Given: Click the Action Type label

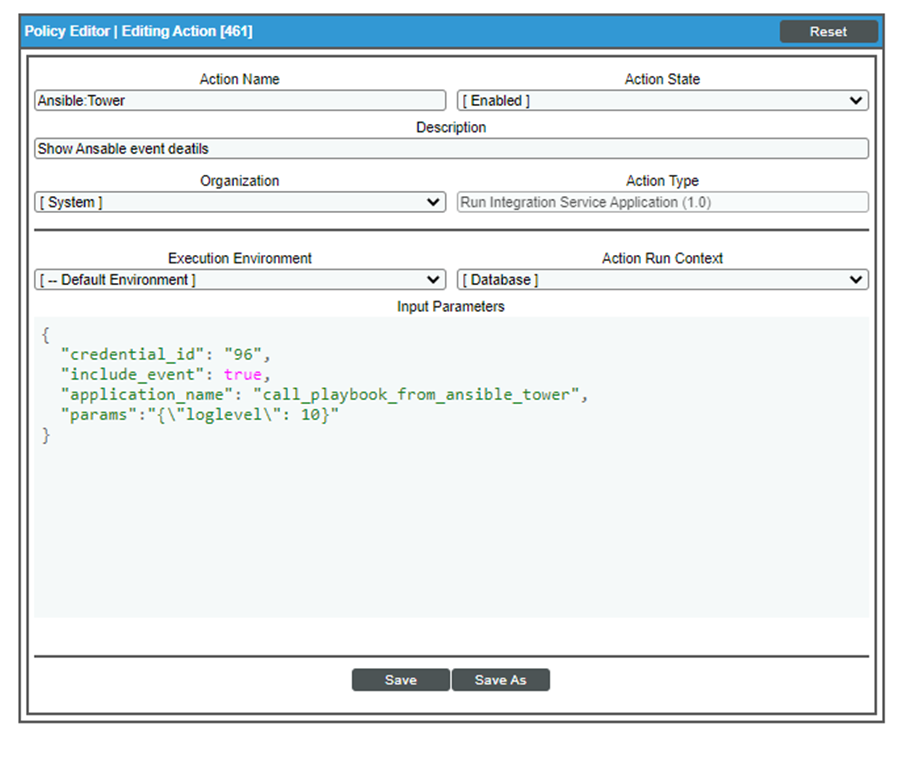Looking at the screenshot, I should click(662, 181).
